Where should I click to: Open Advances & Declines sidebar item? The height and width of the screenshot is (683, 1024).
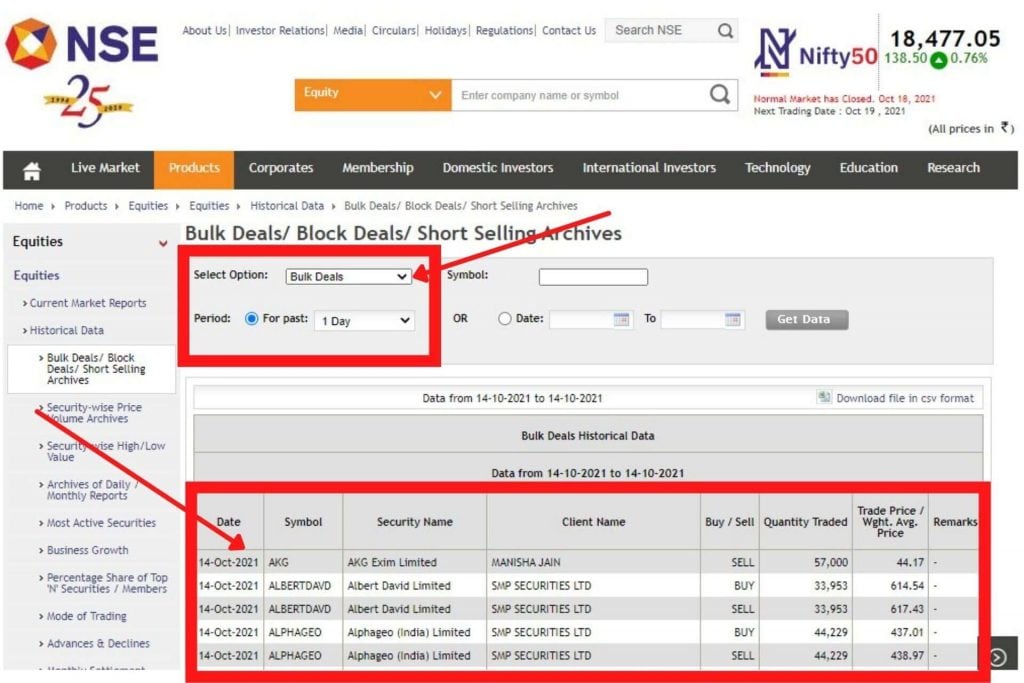click(x=98, y=644)
